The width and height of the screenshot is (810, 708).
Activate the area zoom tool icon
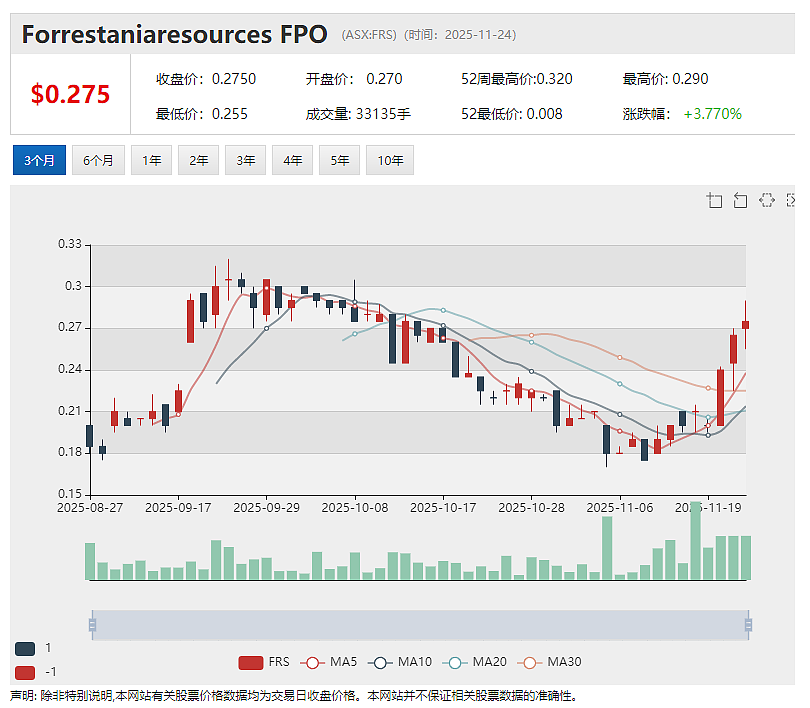pos(714,200)
